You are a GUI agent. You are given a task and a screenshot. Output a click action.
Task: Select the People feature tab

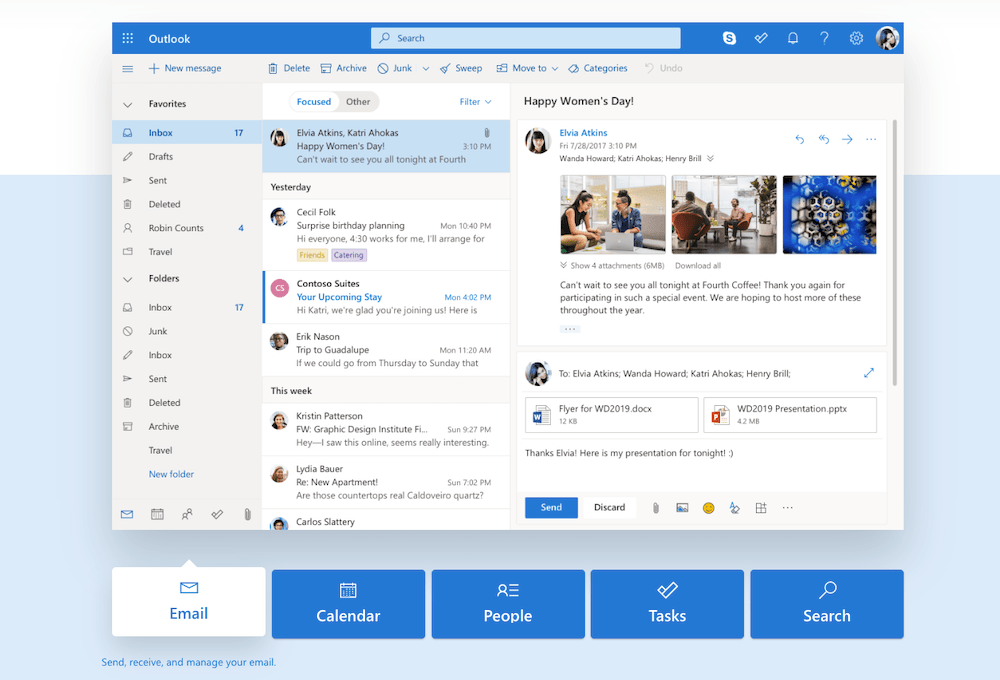click(508, 603)
